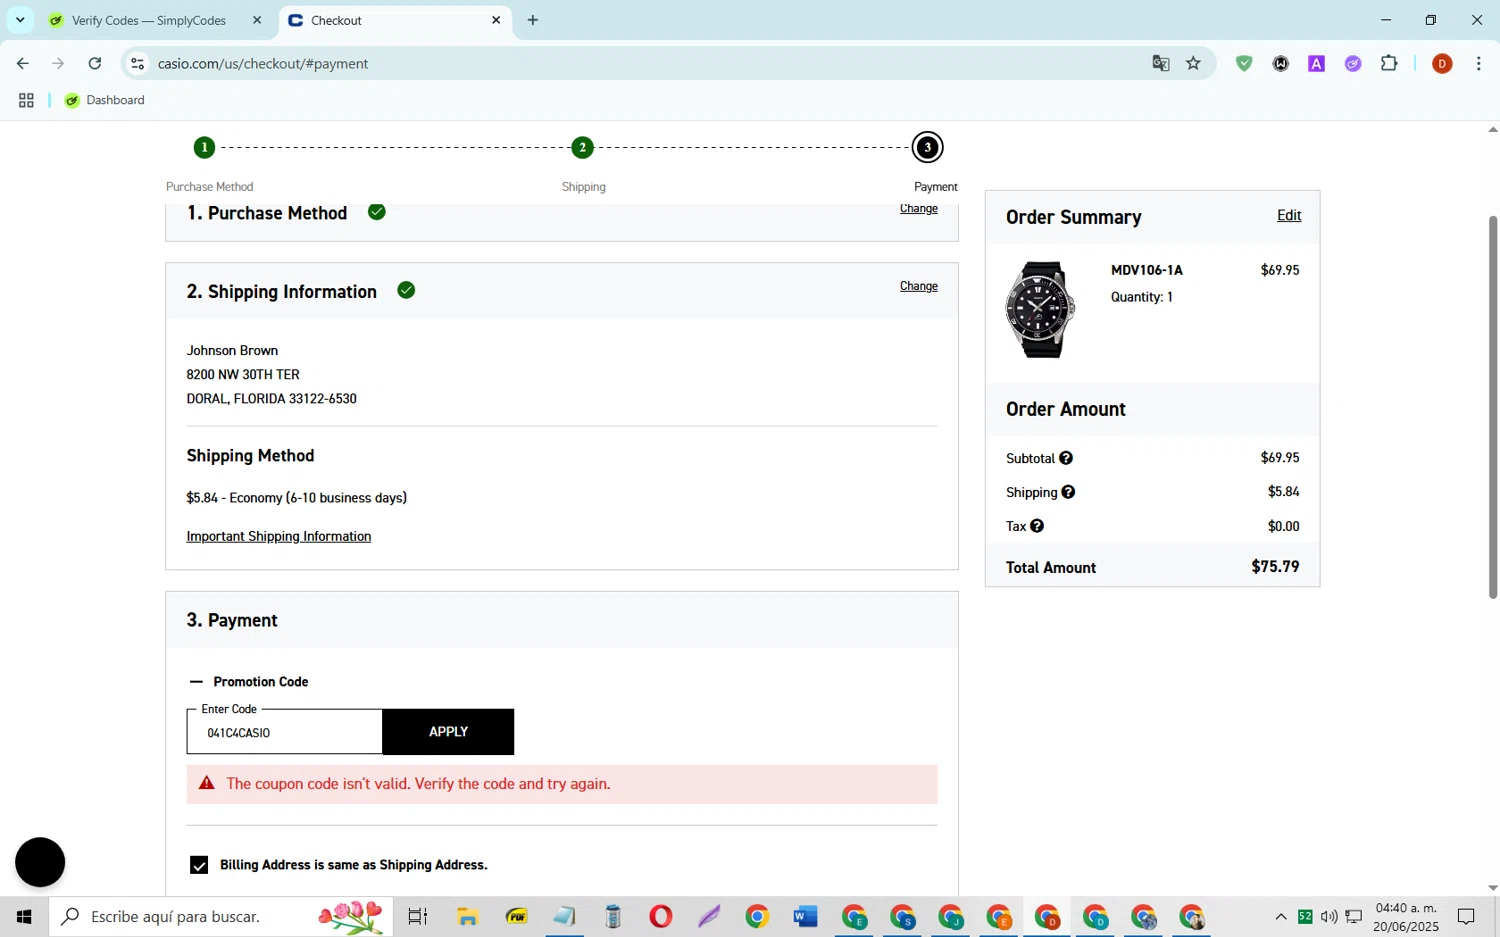Click Change for Shipping Information
1500x937 pixels.
point(918,286)
